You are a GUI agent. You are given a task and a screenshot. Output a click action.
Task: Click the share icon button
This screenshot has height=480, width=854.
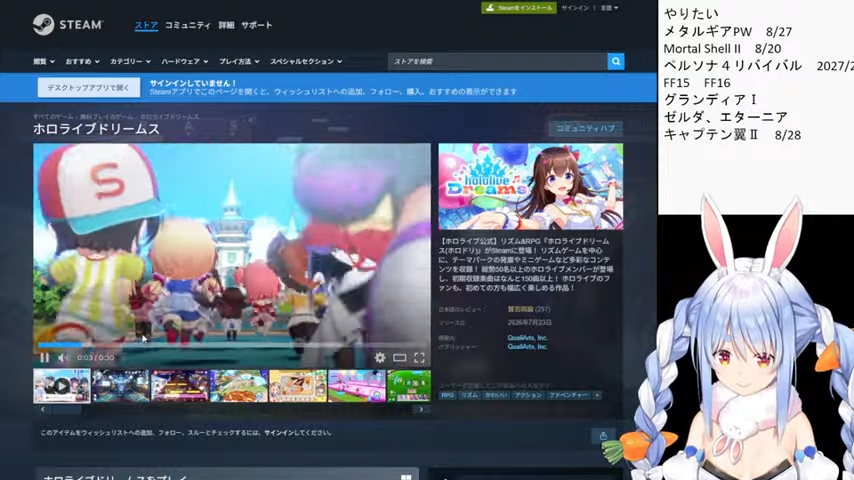603,435
